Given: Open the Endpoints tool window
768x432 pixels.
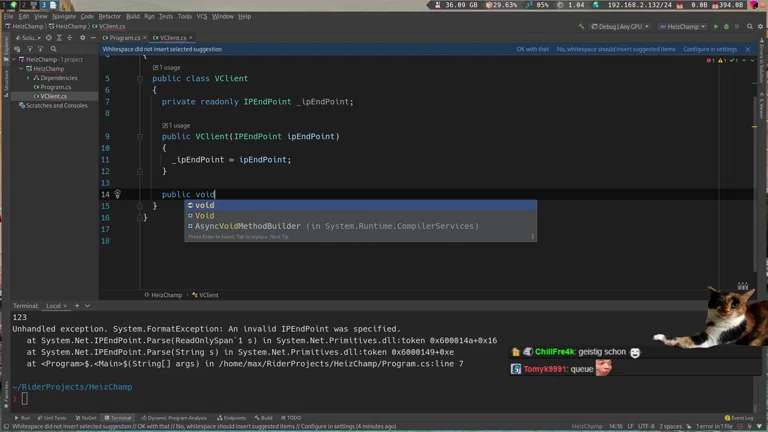Looking at the screenshot, I should 232,418.
